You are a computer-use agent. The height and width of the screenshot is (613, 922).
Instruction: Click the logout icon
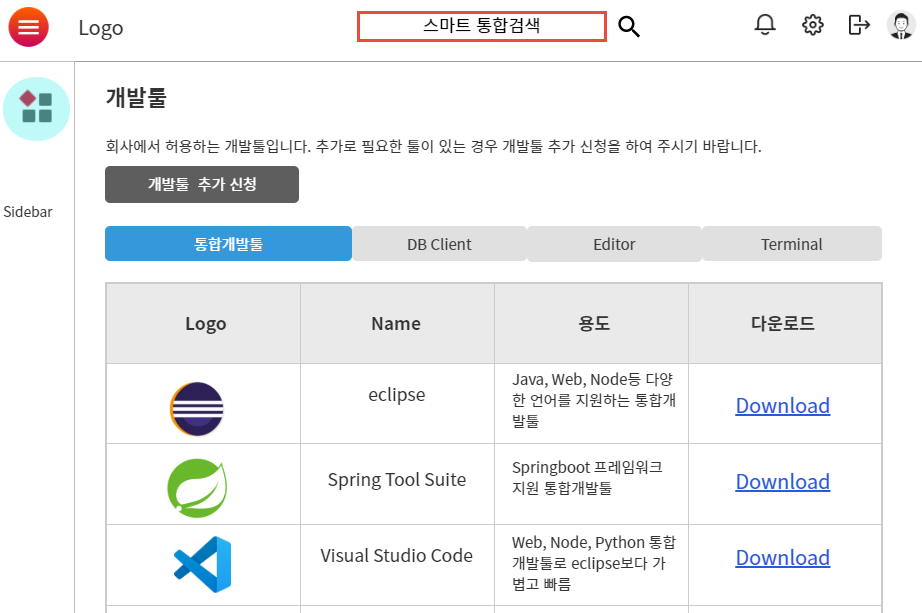[859, 25]
